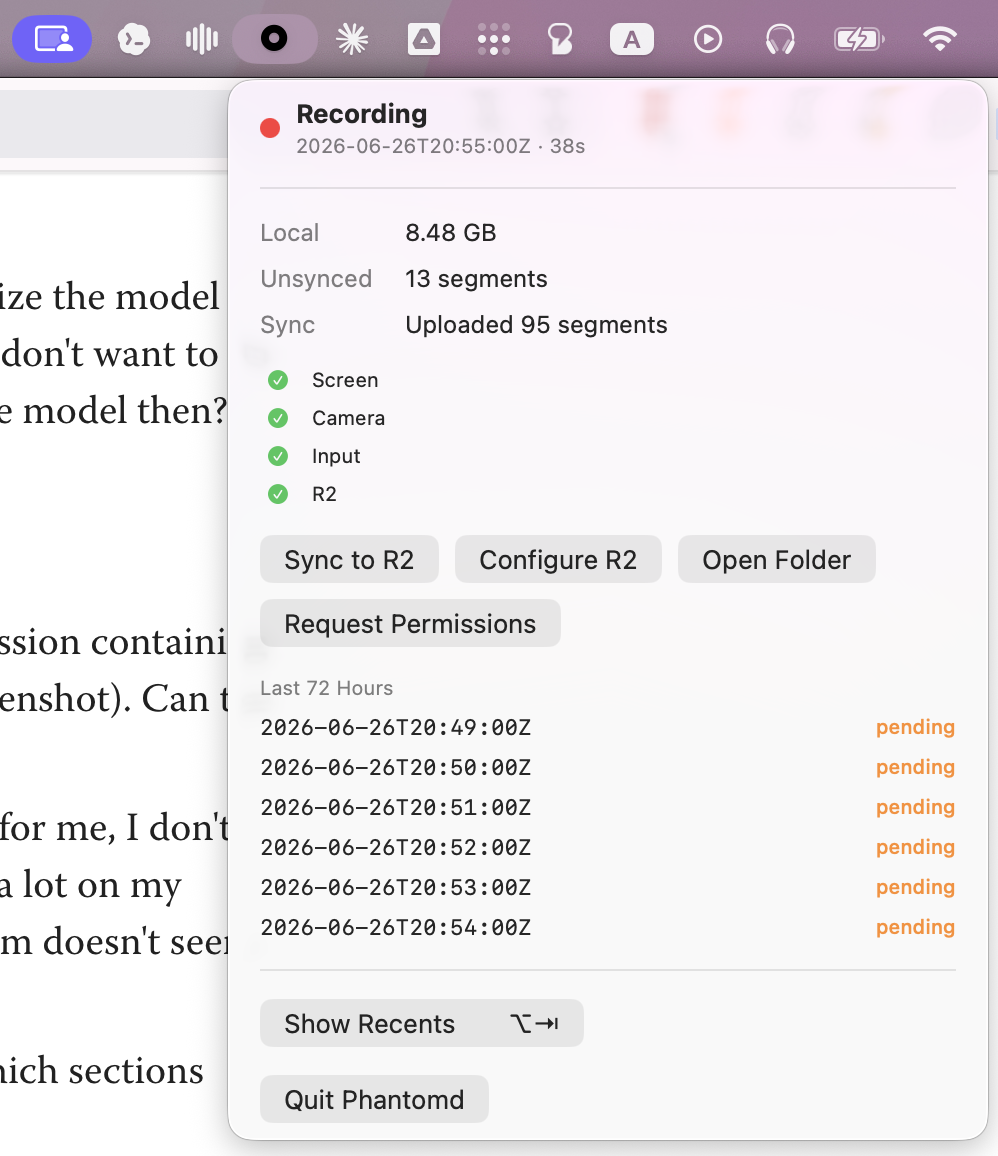This screenshot has height=1156, width=998.
Task: Open the starburst asterisk menu bar icon
Action: coord(352,39)
